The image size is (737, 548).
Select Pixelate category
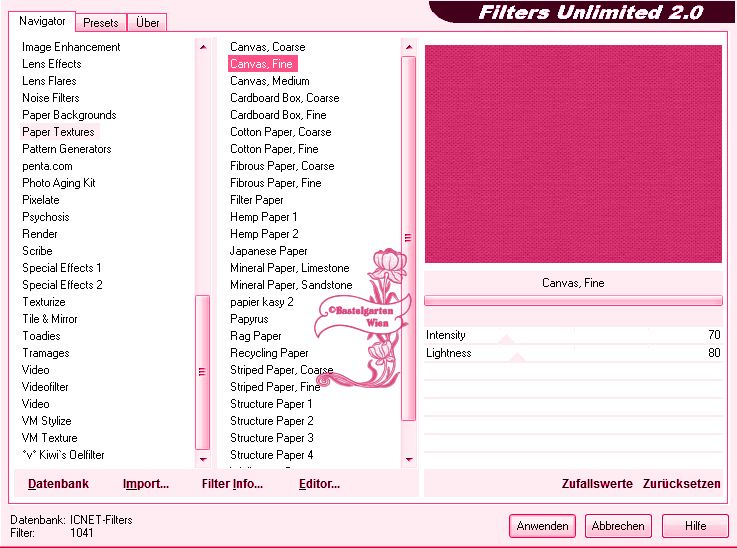(x=41, y=200)
